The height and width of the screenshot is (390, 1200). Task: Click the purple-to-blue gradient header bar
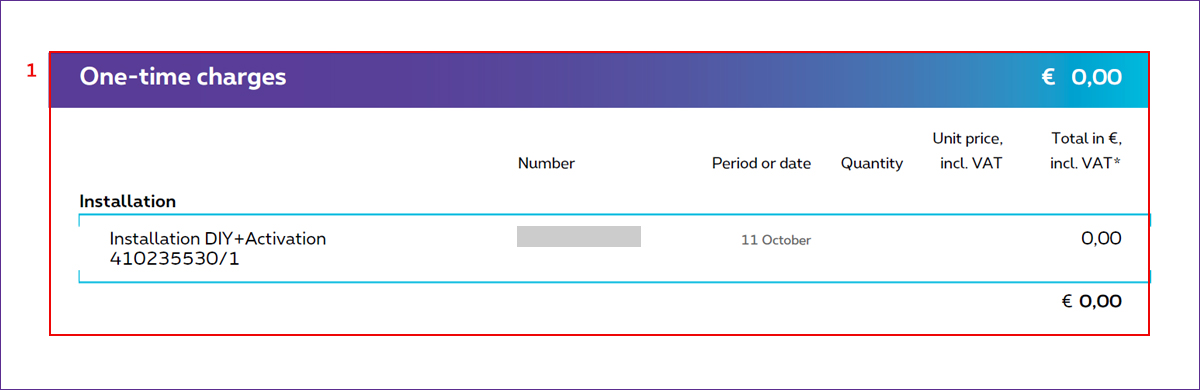pos(599,79)
